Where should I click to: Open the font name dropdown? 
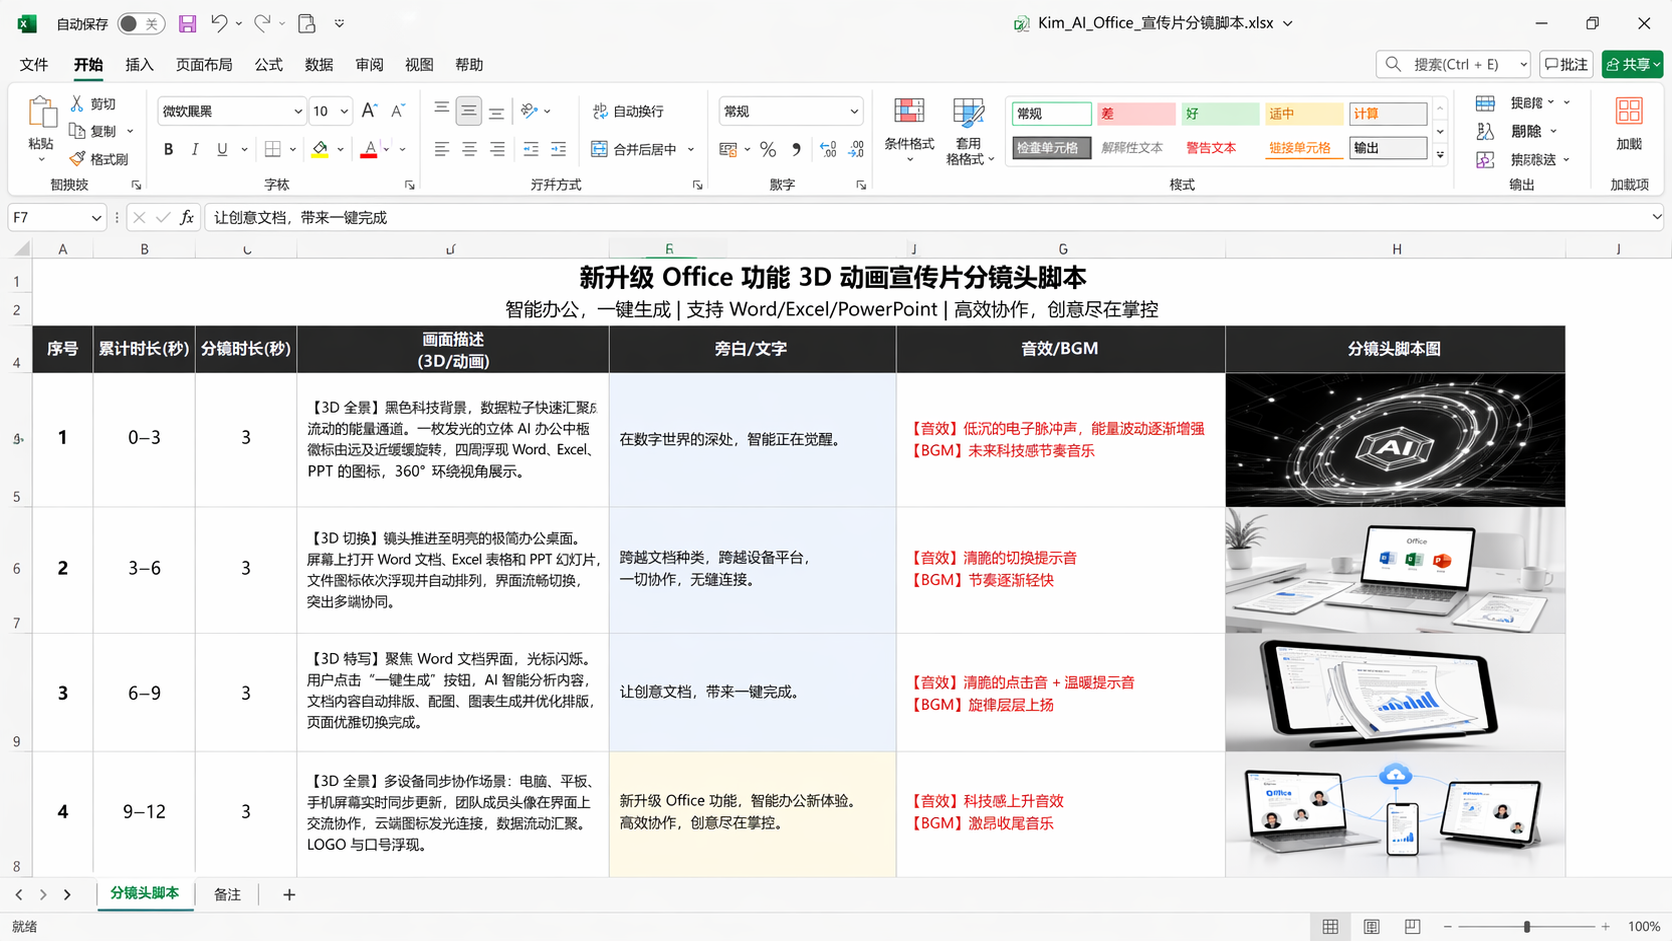coord(297,111)
